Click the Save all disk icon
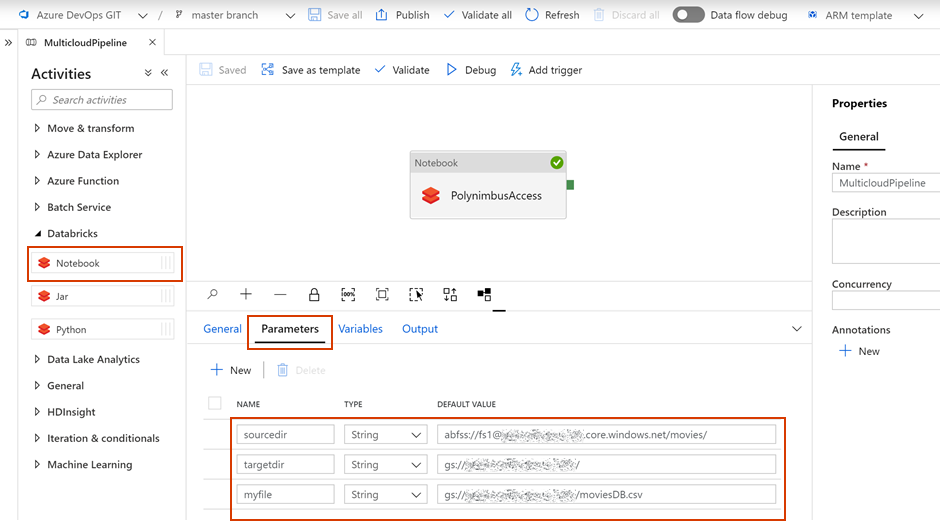The height and width of the screenshot is (521, 940). tap(315, 15)
